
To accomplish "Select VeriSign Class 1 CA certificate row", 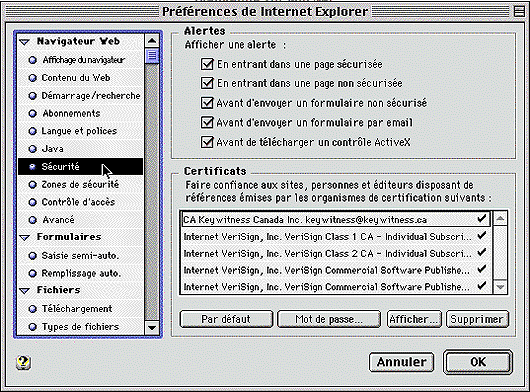I will 336,236.
